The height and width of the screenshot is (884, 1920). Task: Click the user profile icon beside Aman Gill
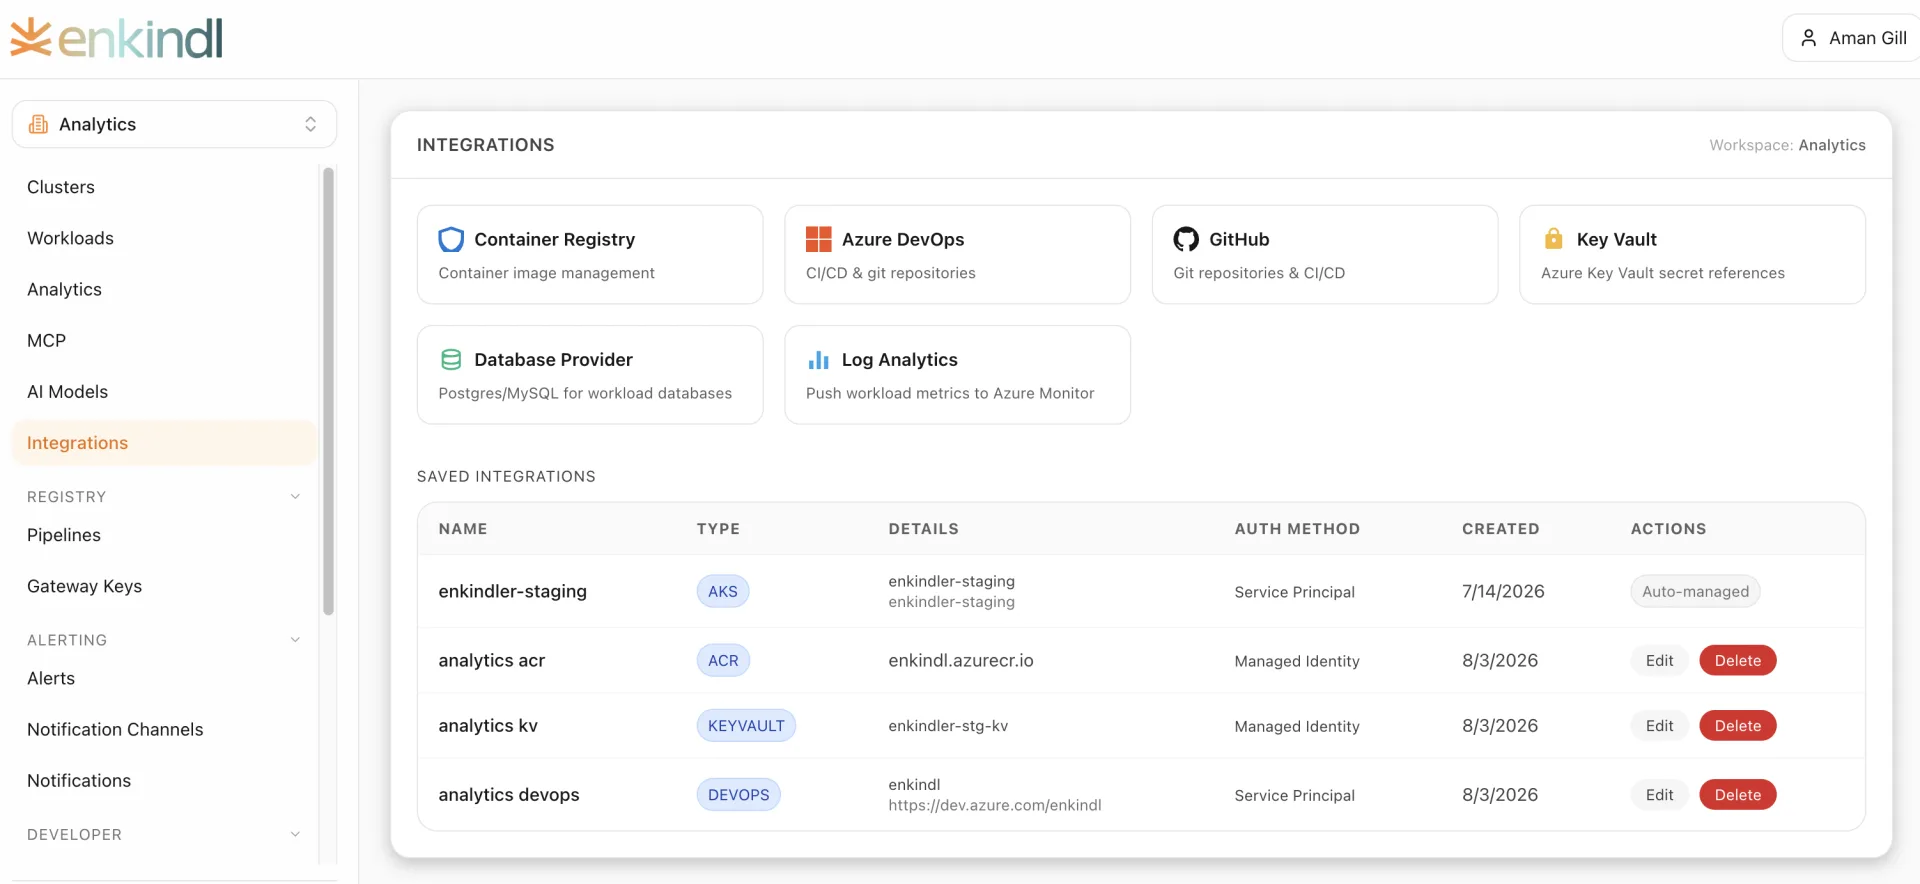click(x=1808, y=38)
